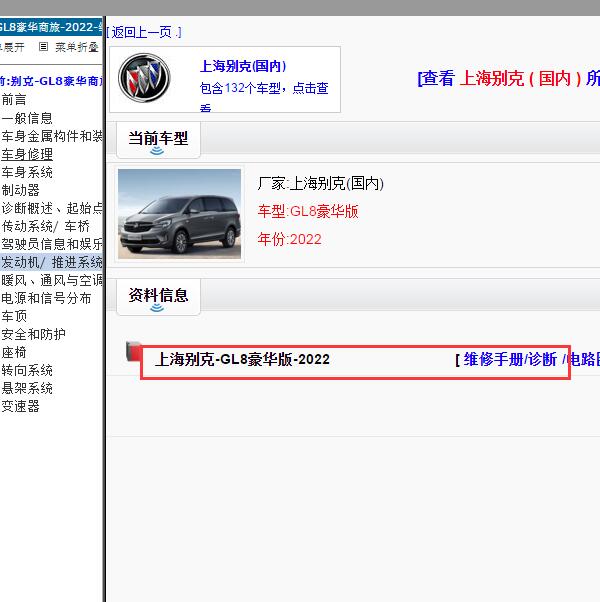Select highlighted 发动机/推进系统 entry
Viewport: 600px width, 602px height.
[51, 262]
